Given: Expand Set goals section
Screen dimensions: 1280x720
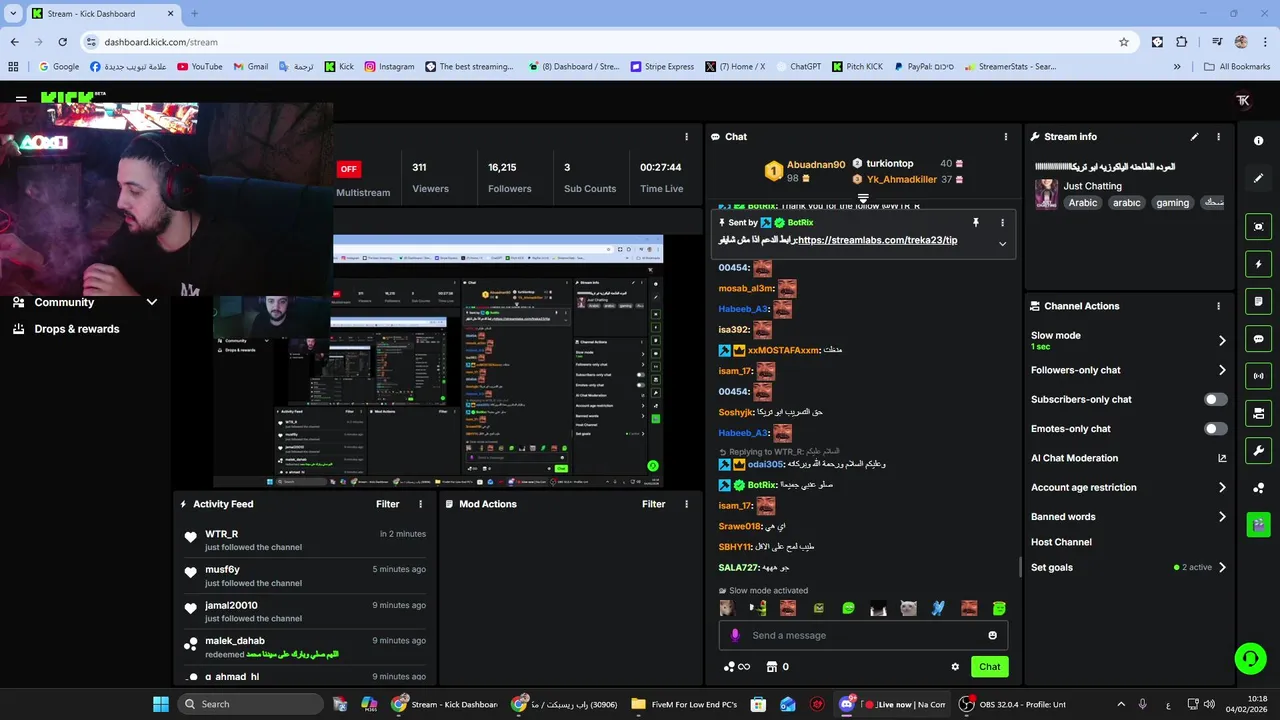Looking at the screenshot, I should (x=1222, y=568).
